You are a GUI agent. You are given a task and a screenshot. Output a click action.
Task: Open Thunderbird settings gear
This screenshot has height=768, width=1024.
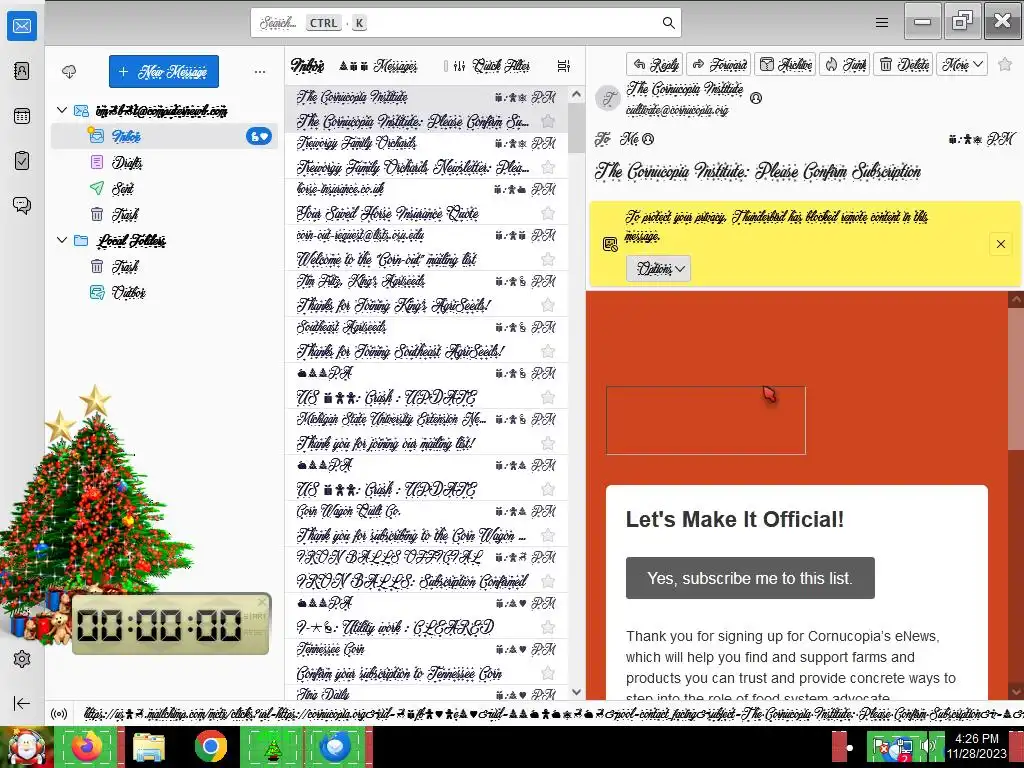[x=22, y=659]
